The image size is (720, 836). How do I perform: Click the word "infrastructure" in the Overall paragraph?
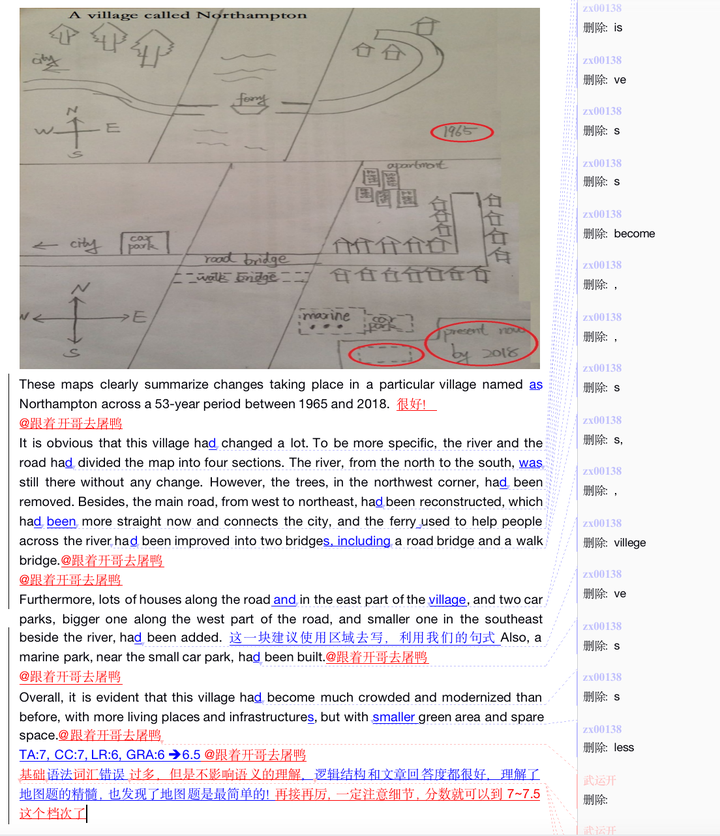pyautogui.click(x=268, y=717)
